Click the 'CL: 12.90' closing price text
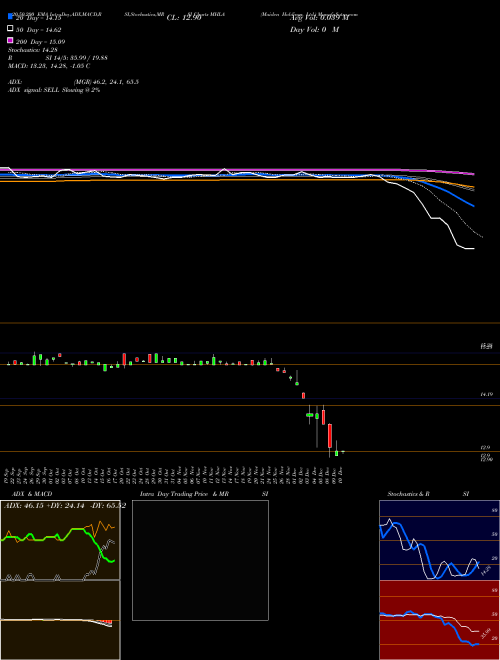Viewport: 500px width, 660px height. (x=184, y=18)
